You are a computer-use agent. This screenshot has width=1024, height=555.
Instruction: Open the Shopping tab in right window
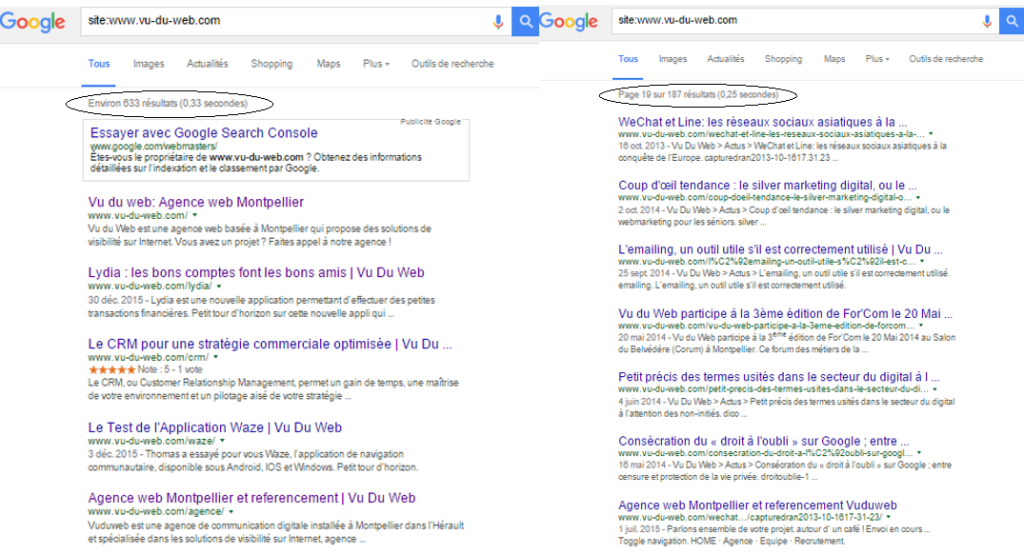click(783, 59)
